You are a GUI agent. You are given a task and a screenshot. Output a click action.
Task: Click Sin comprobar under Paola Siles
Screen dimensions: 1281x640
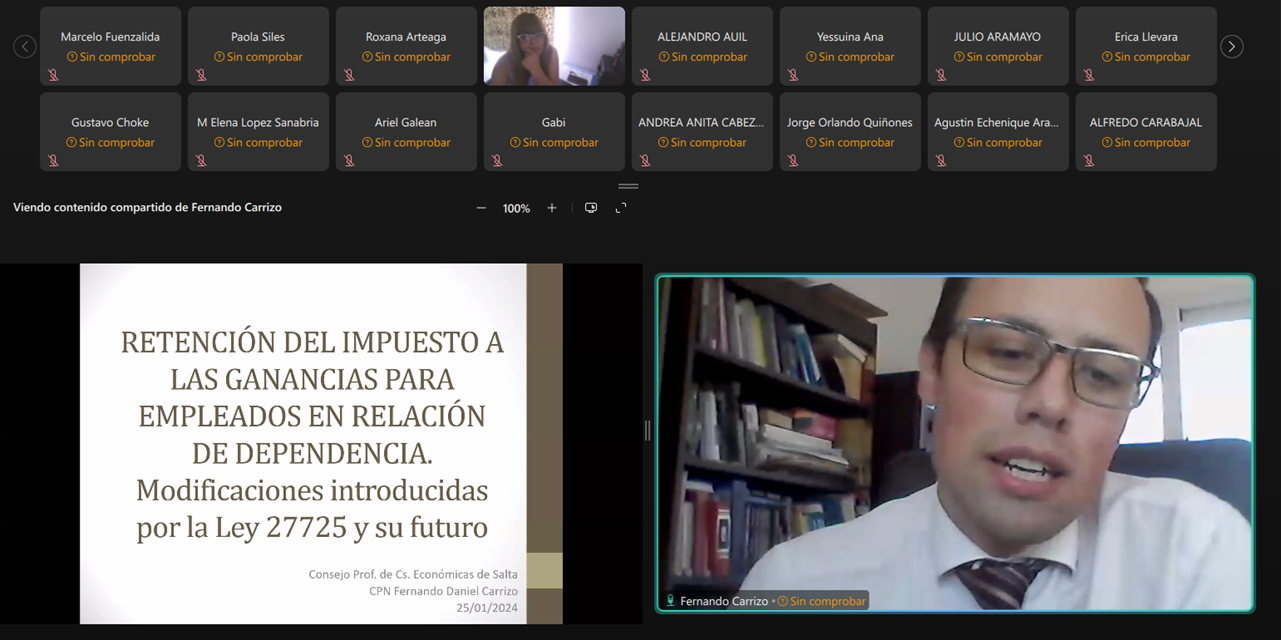pos(259,57)
